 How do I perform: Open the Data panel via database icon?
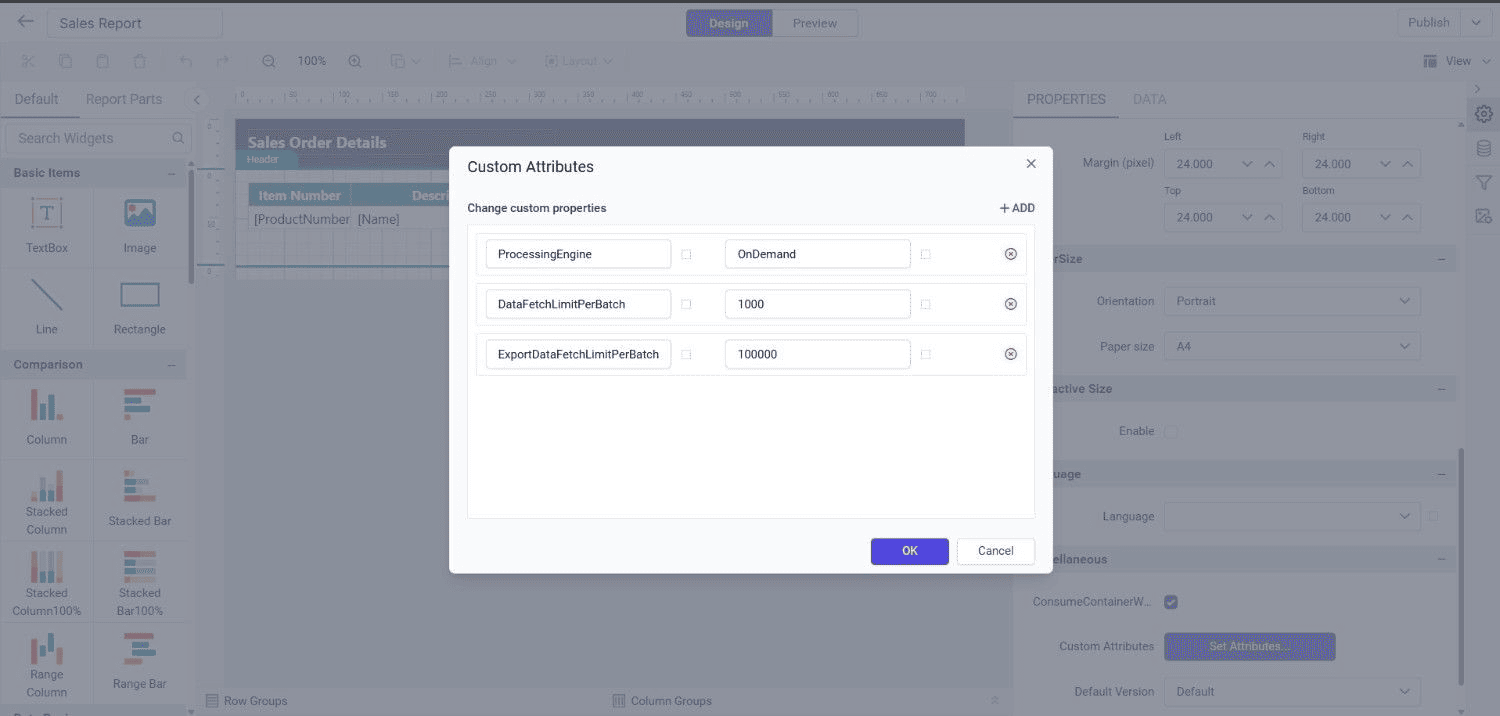(1484, 147)
